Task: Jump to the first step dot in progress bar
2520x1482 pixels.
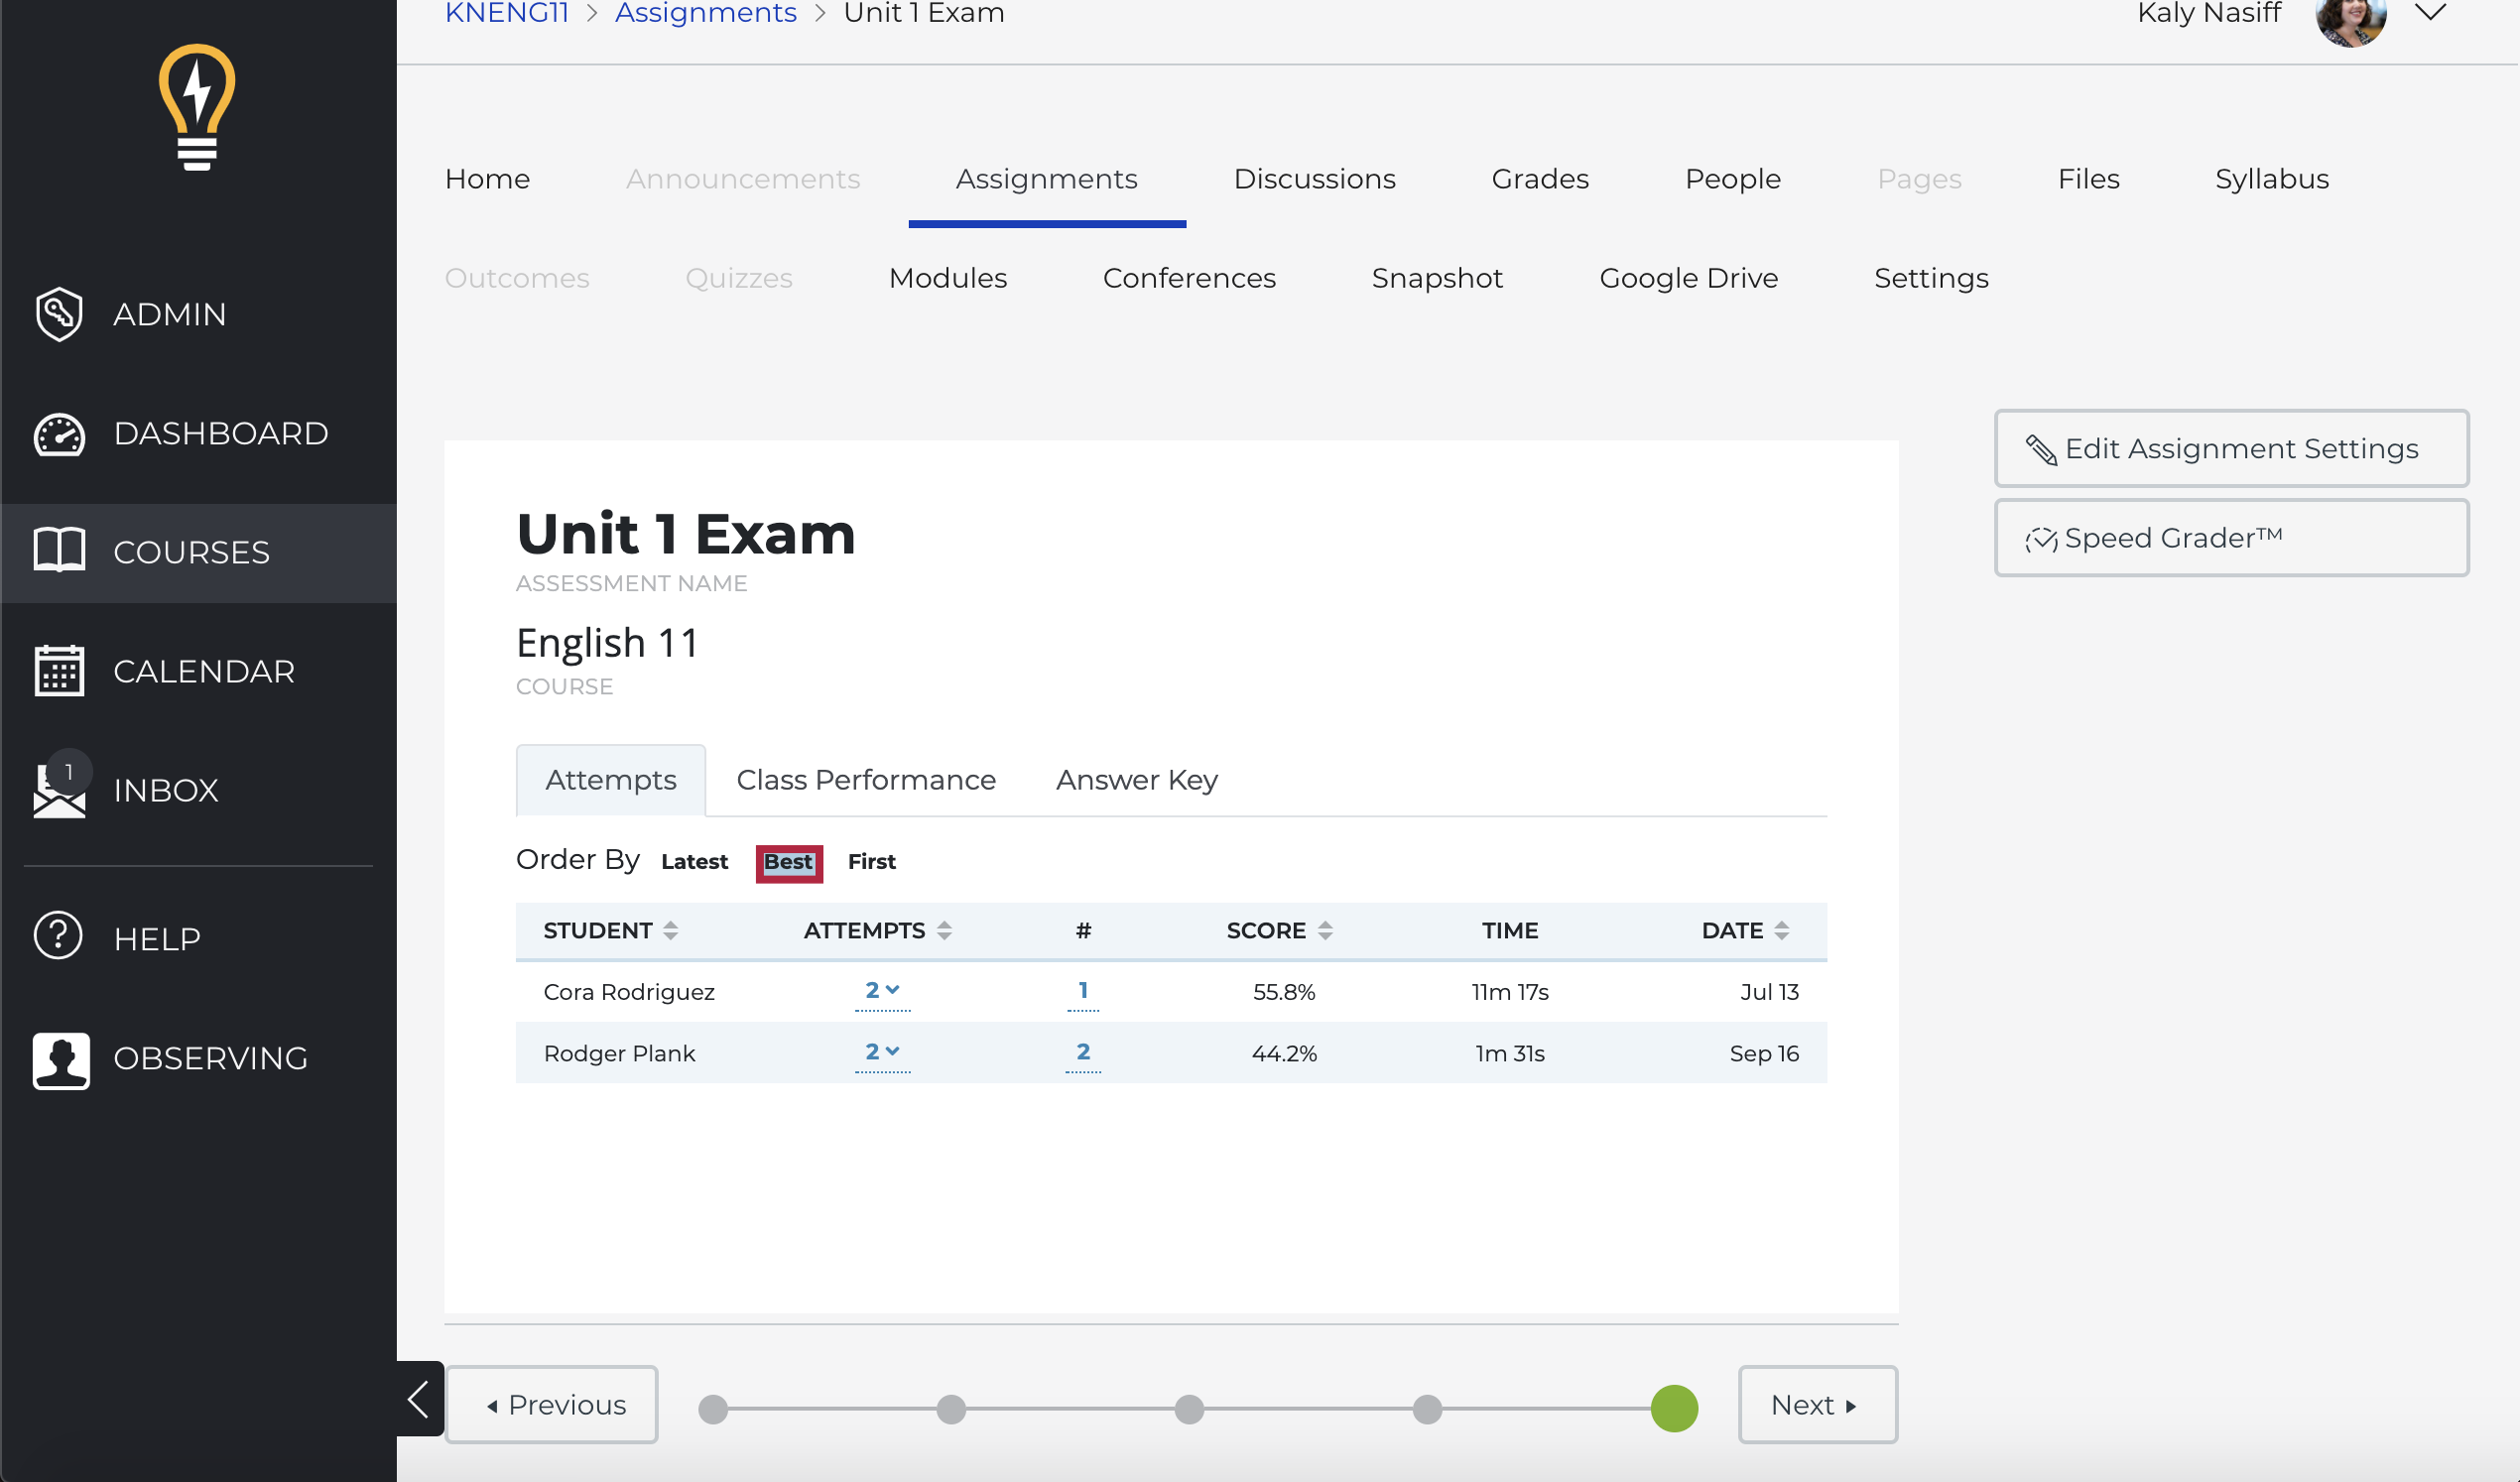Action: [x=712, y=1408]
